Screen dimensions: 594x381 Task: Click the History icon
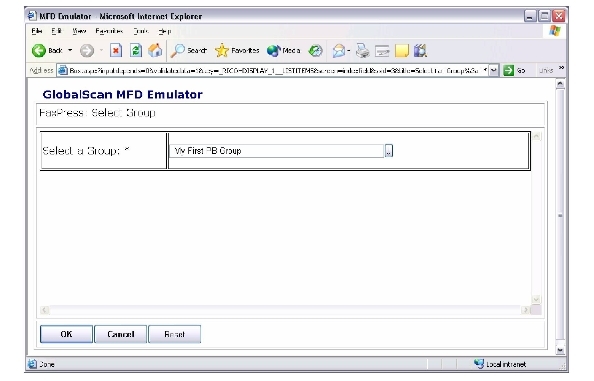(x=315, y=50)
